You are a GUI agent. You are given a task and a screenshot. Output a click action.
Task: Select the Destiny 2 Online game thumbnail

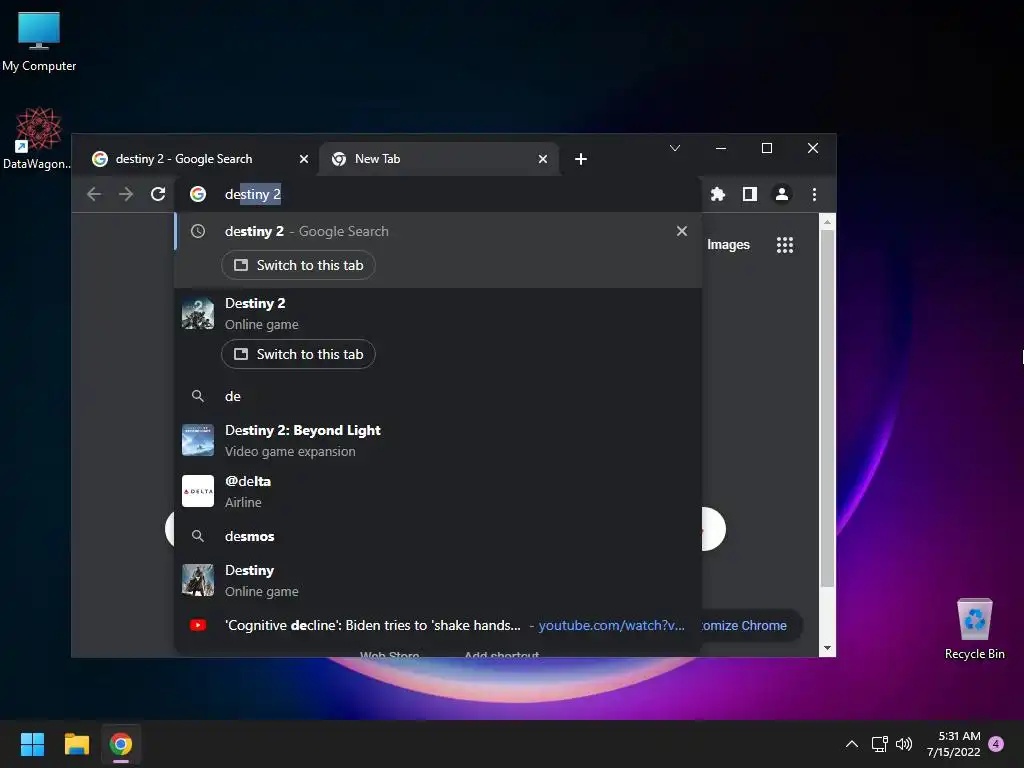click(x=198, y=313)
